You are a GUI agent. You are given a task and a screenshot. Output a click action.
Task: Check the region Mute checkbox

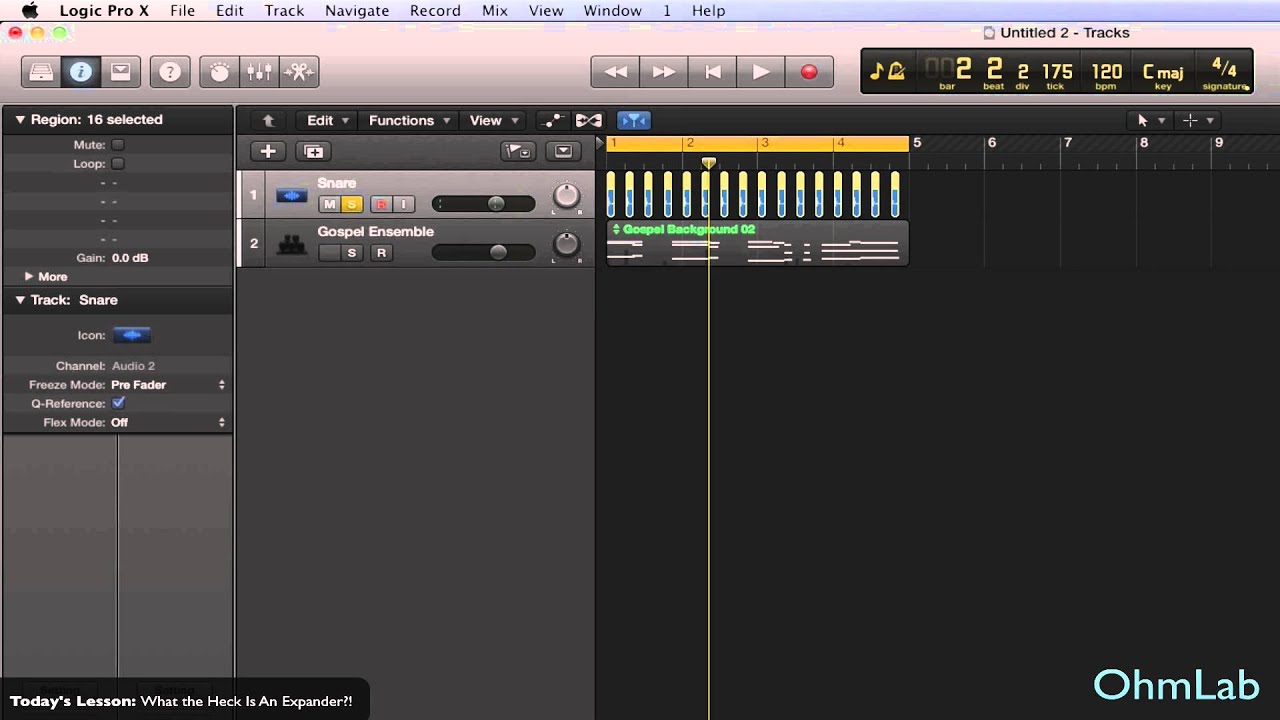tap(118, 145)
